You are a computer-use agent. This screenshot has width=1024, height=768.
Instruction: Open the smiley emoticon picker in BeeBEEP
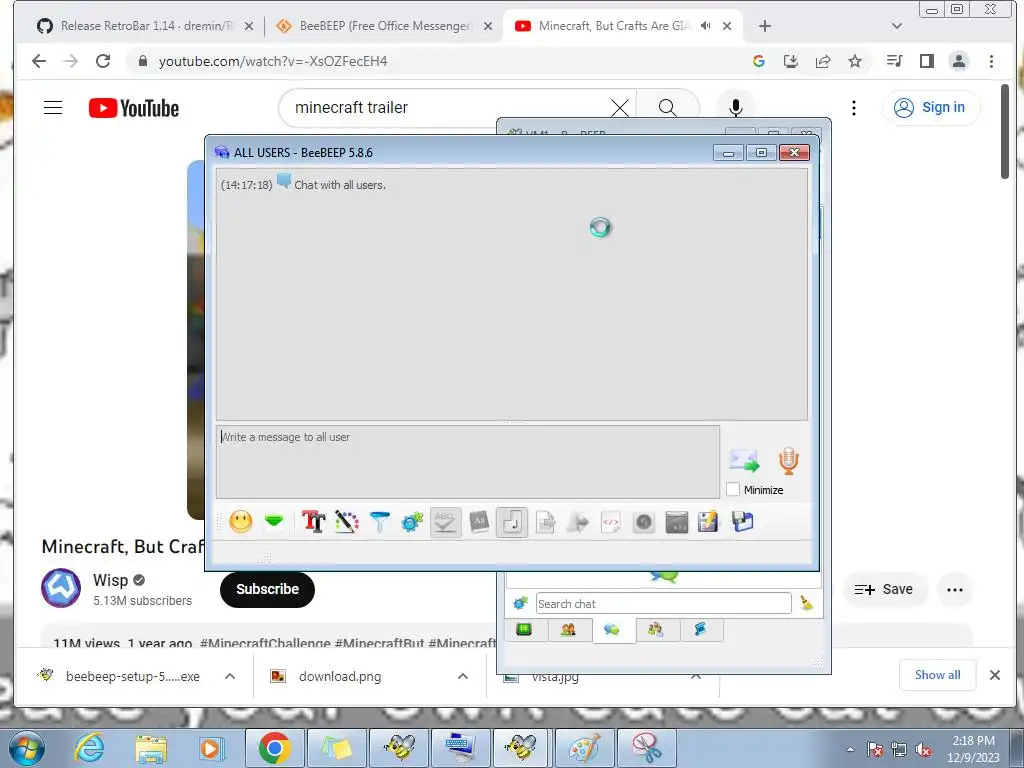(x=240, y=522)
